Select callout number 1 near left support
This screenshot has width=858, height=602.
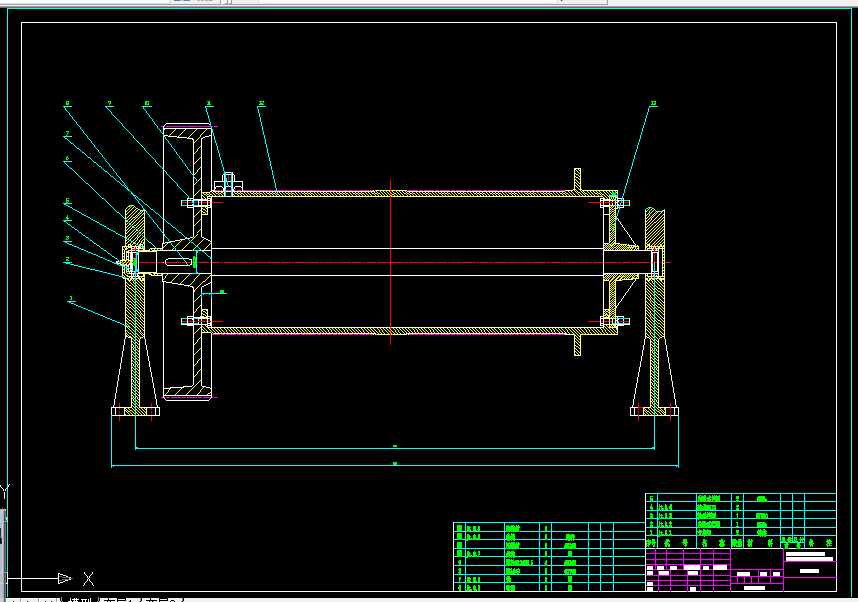point(71,299)
